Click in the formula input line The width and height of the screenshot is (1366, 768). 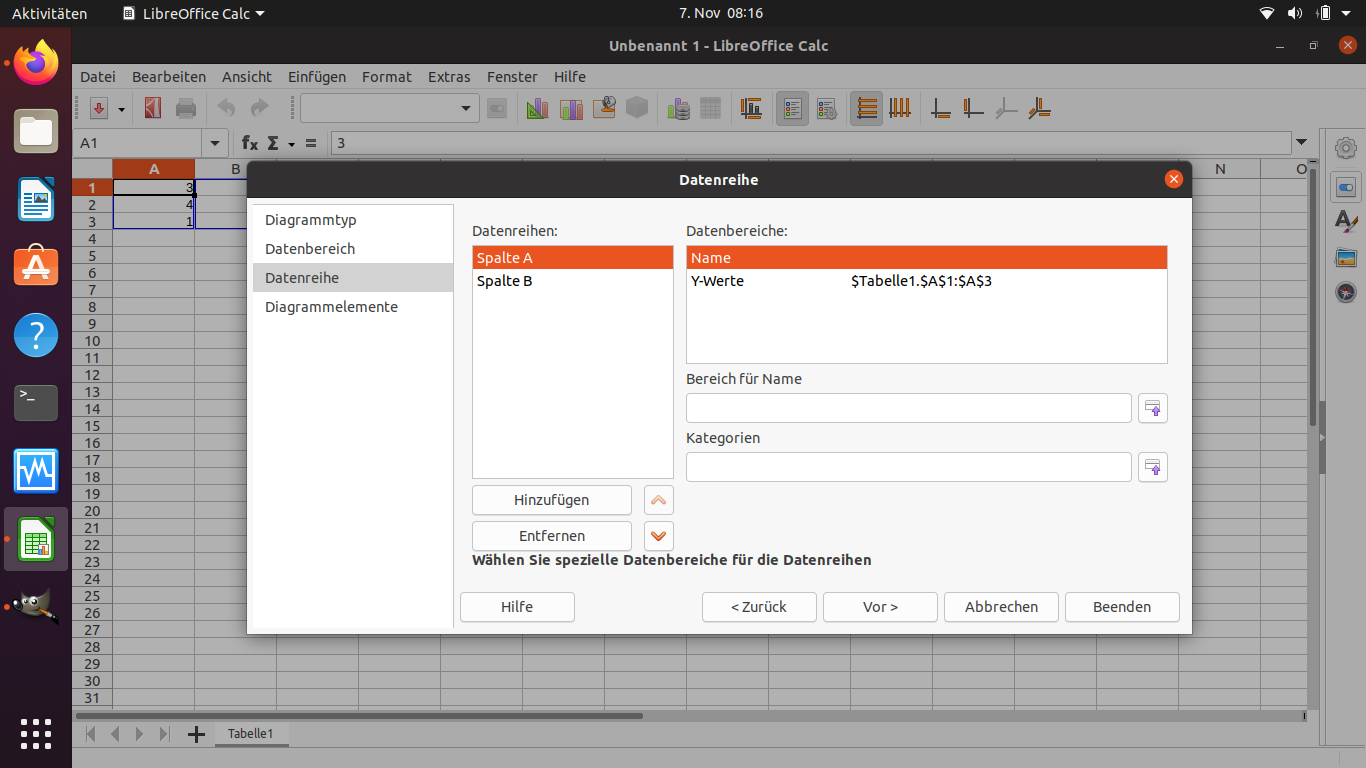810,143
